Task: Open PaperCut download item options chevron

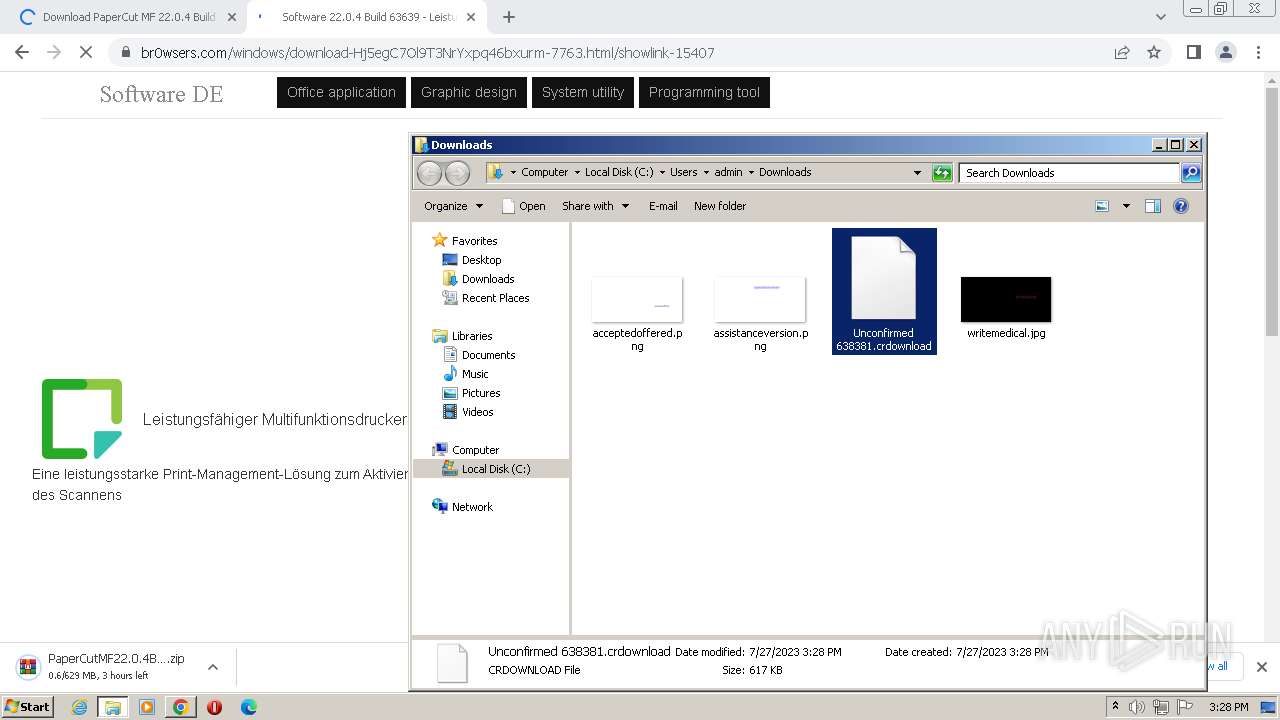Action: pyautogui.click(x=213, y=667)
